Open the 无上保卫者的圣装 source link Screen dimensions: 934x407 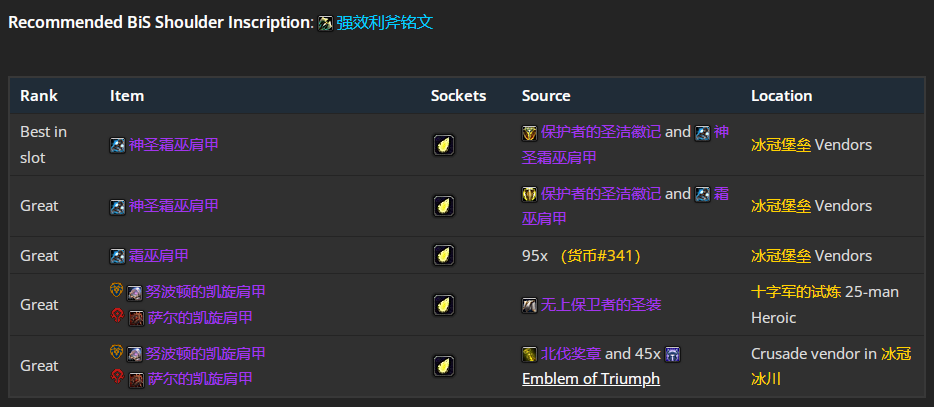(600, 305)
